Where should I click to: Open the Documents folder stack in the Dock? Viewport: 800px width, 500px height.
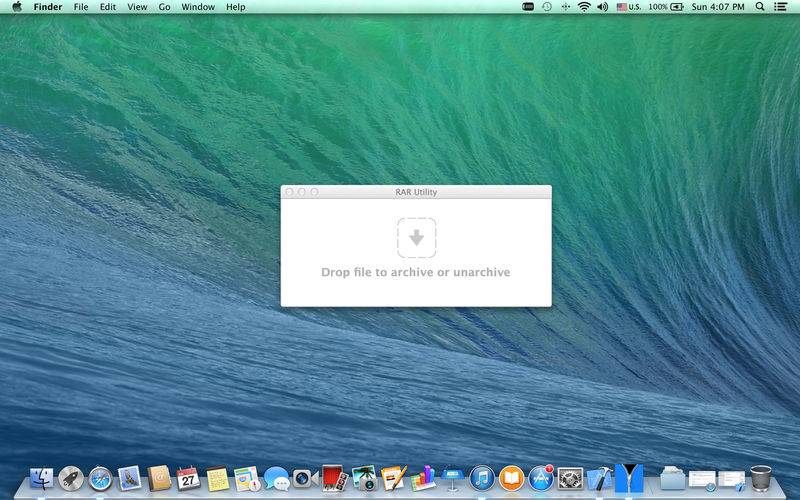673,479
